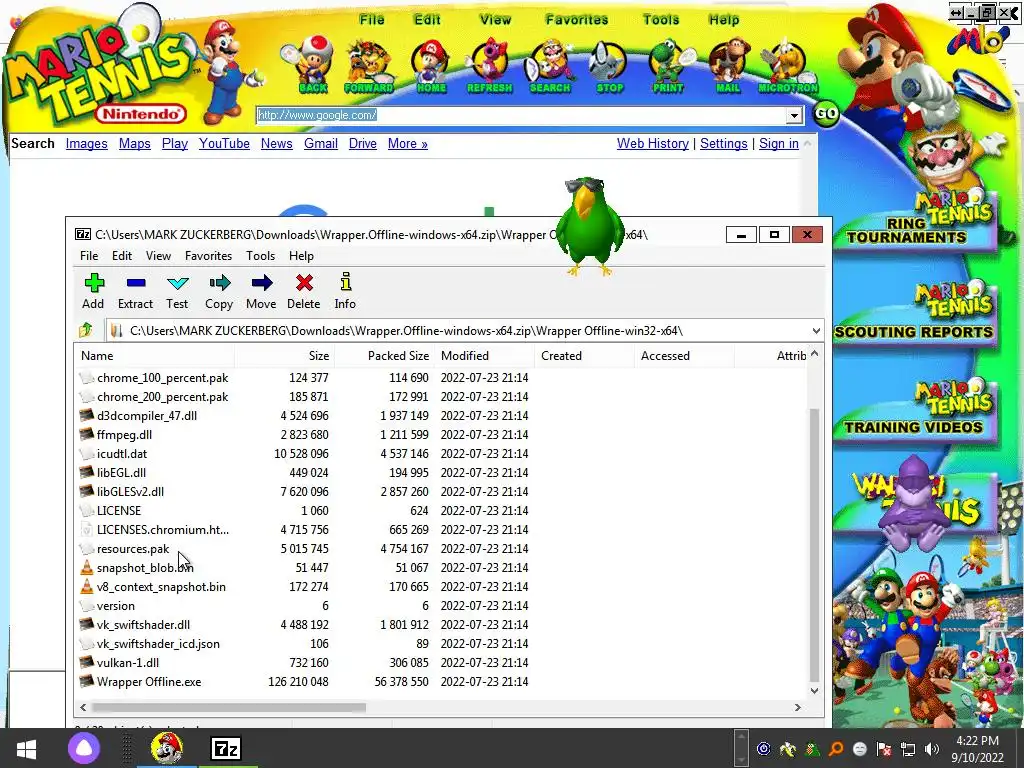Screen dimensions: 1024x768
Task: Click the Extract toolbar icon in 7-Zip
Action: click(135, 283)
